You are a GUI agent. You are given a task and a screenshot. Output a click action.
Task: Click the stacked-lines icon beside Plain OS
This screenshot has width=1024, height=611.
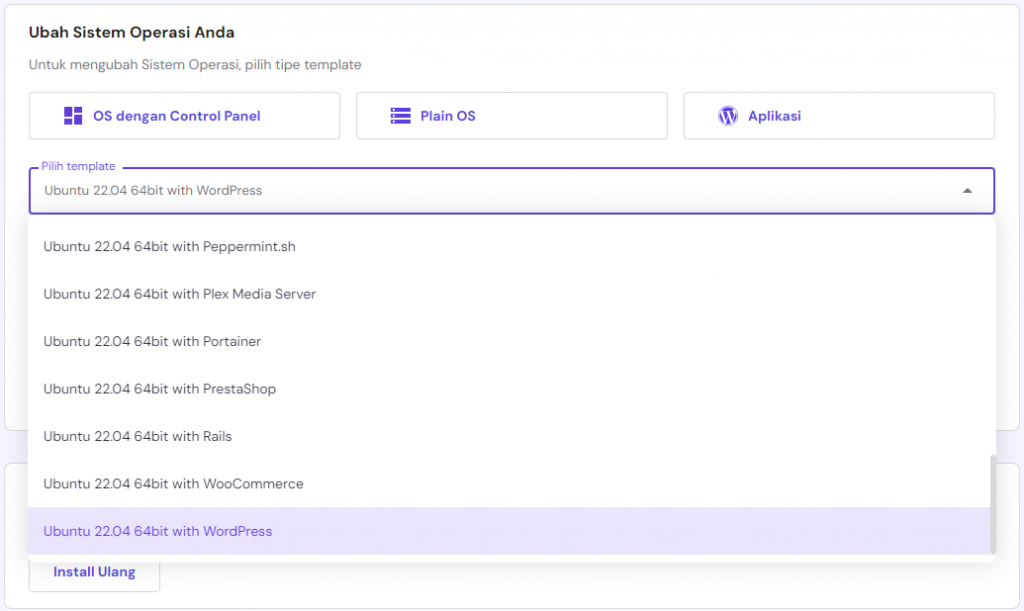coord(400,116)
